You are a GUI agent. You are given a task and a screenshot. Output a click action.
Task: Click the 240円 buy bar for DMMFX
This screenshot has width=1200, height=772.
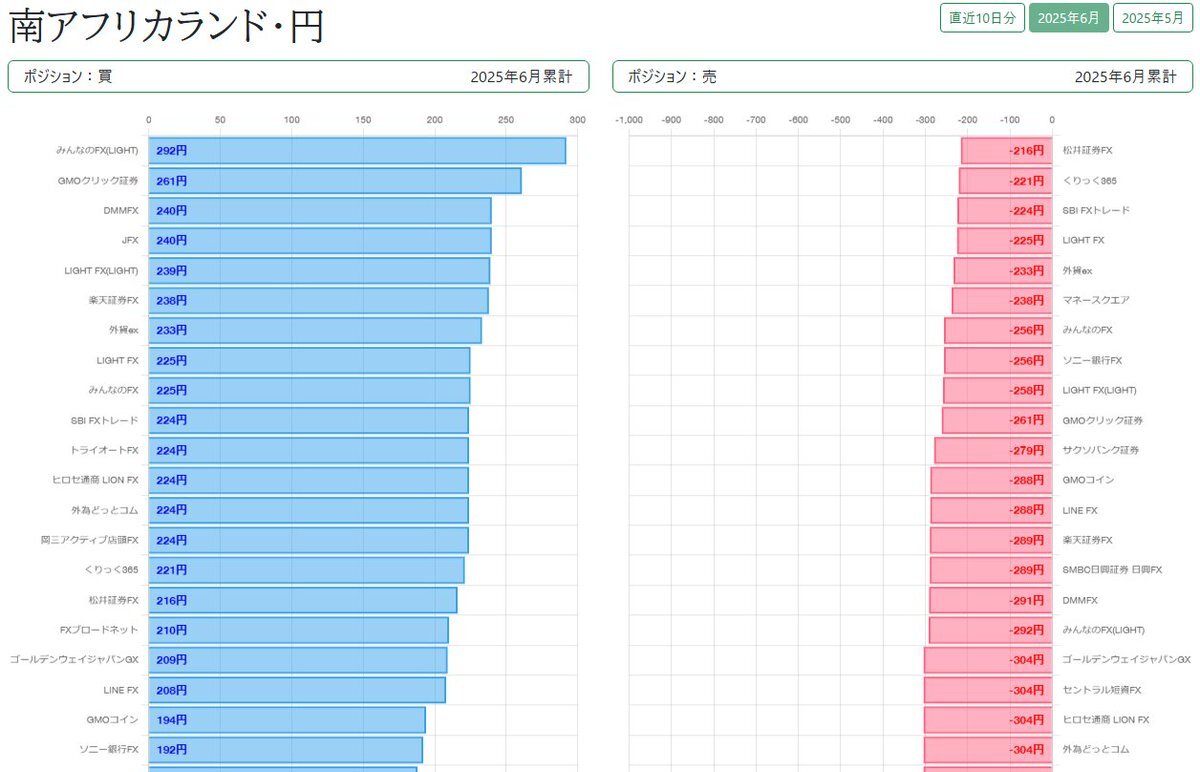point(320,211)
